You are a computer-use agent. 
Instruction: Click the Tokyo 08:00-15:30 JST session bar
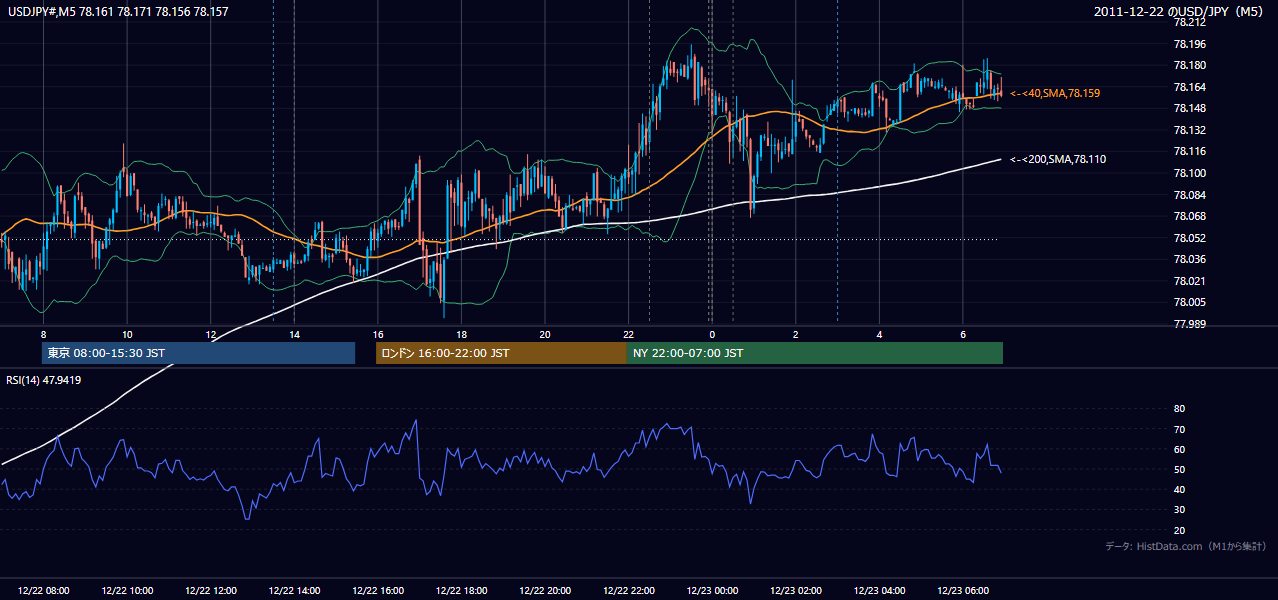click(x=198, y=353)
